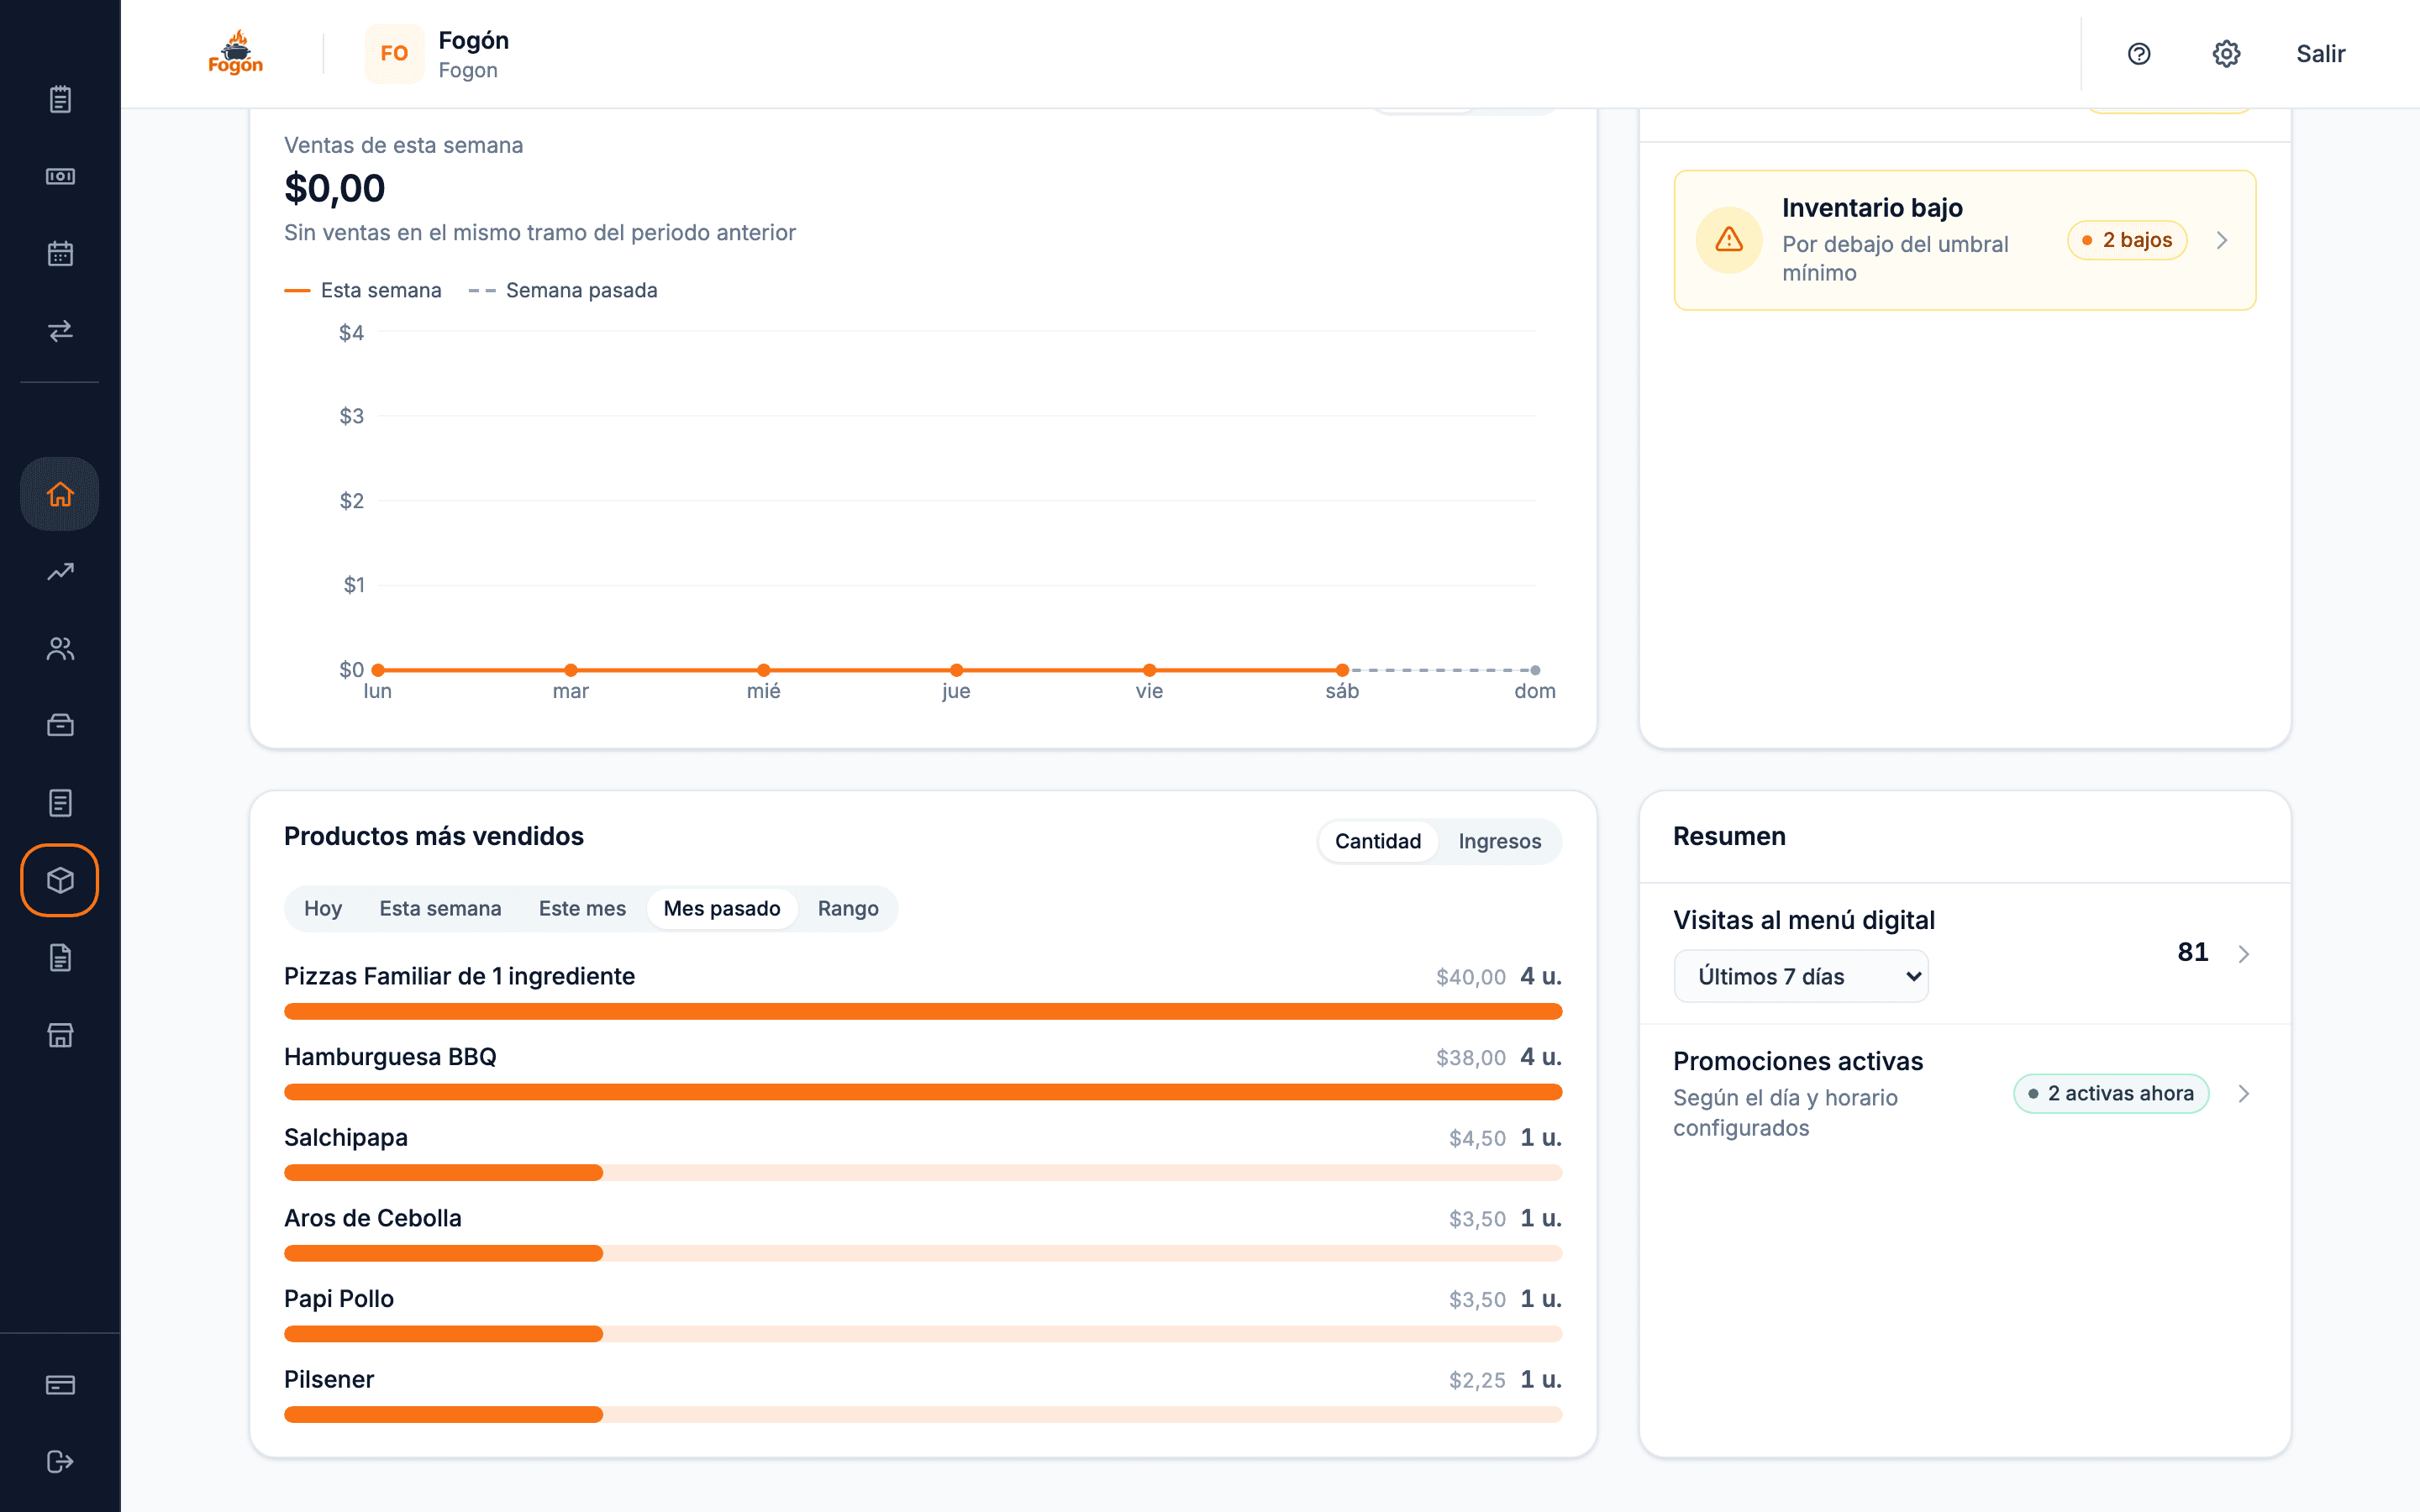Go to the home dashboard icon
The width and height of the screenshot is (2420, 1512).
point(60,494)
